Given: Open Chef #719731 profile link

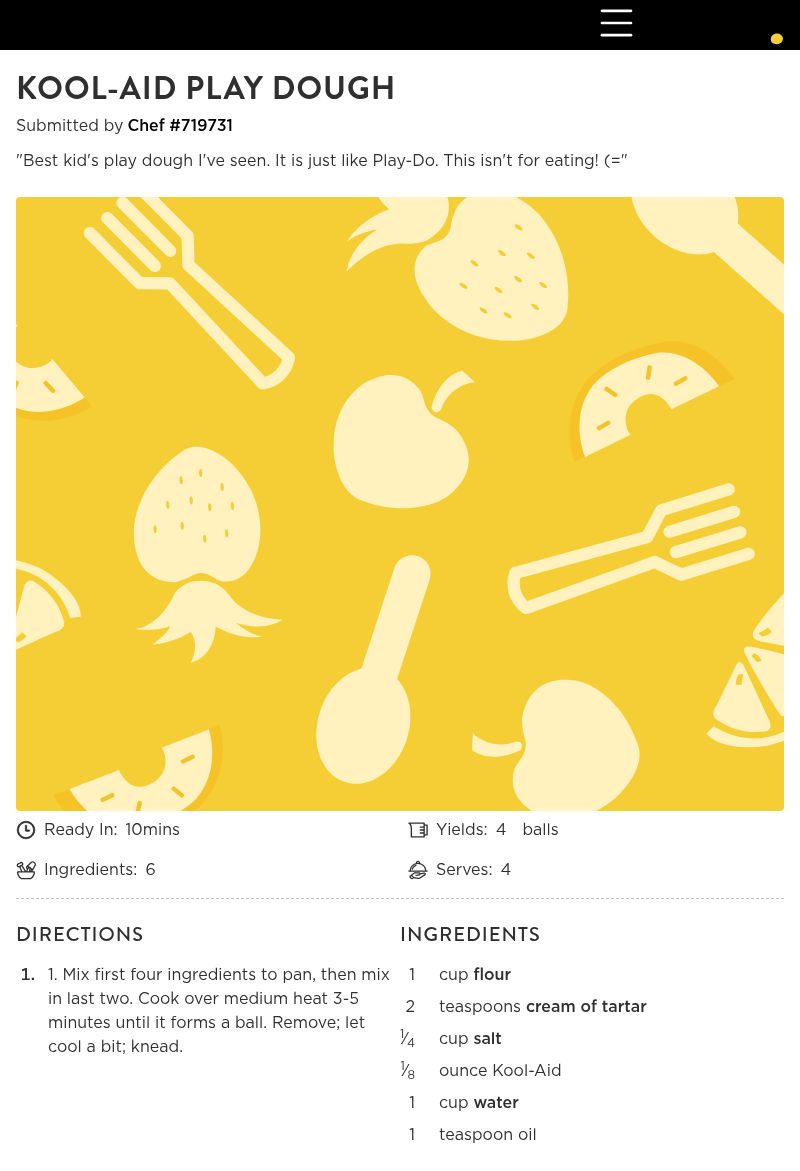Looking at the screenshot, I should pyautogui.click(x=180, y=126).
